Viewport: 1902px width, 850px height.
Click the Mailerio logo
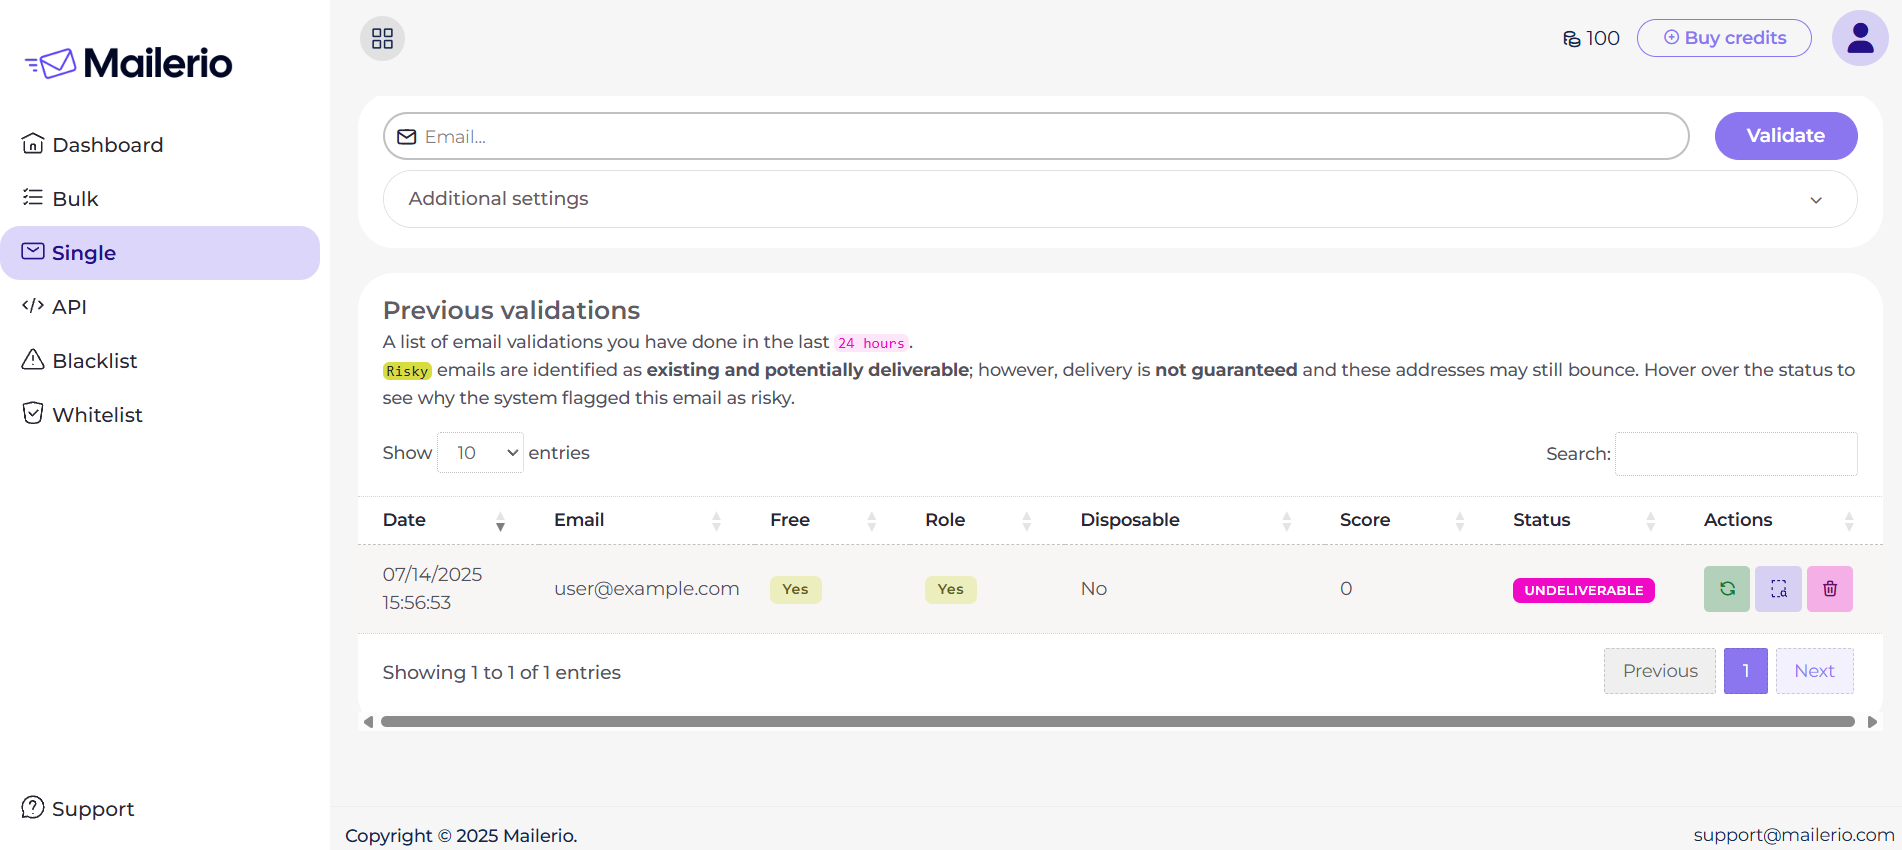coord(129,63)
